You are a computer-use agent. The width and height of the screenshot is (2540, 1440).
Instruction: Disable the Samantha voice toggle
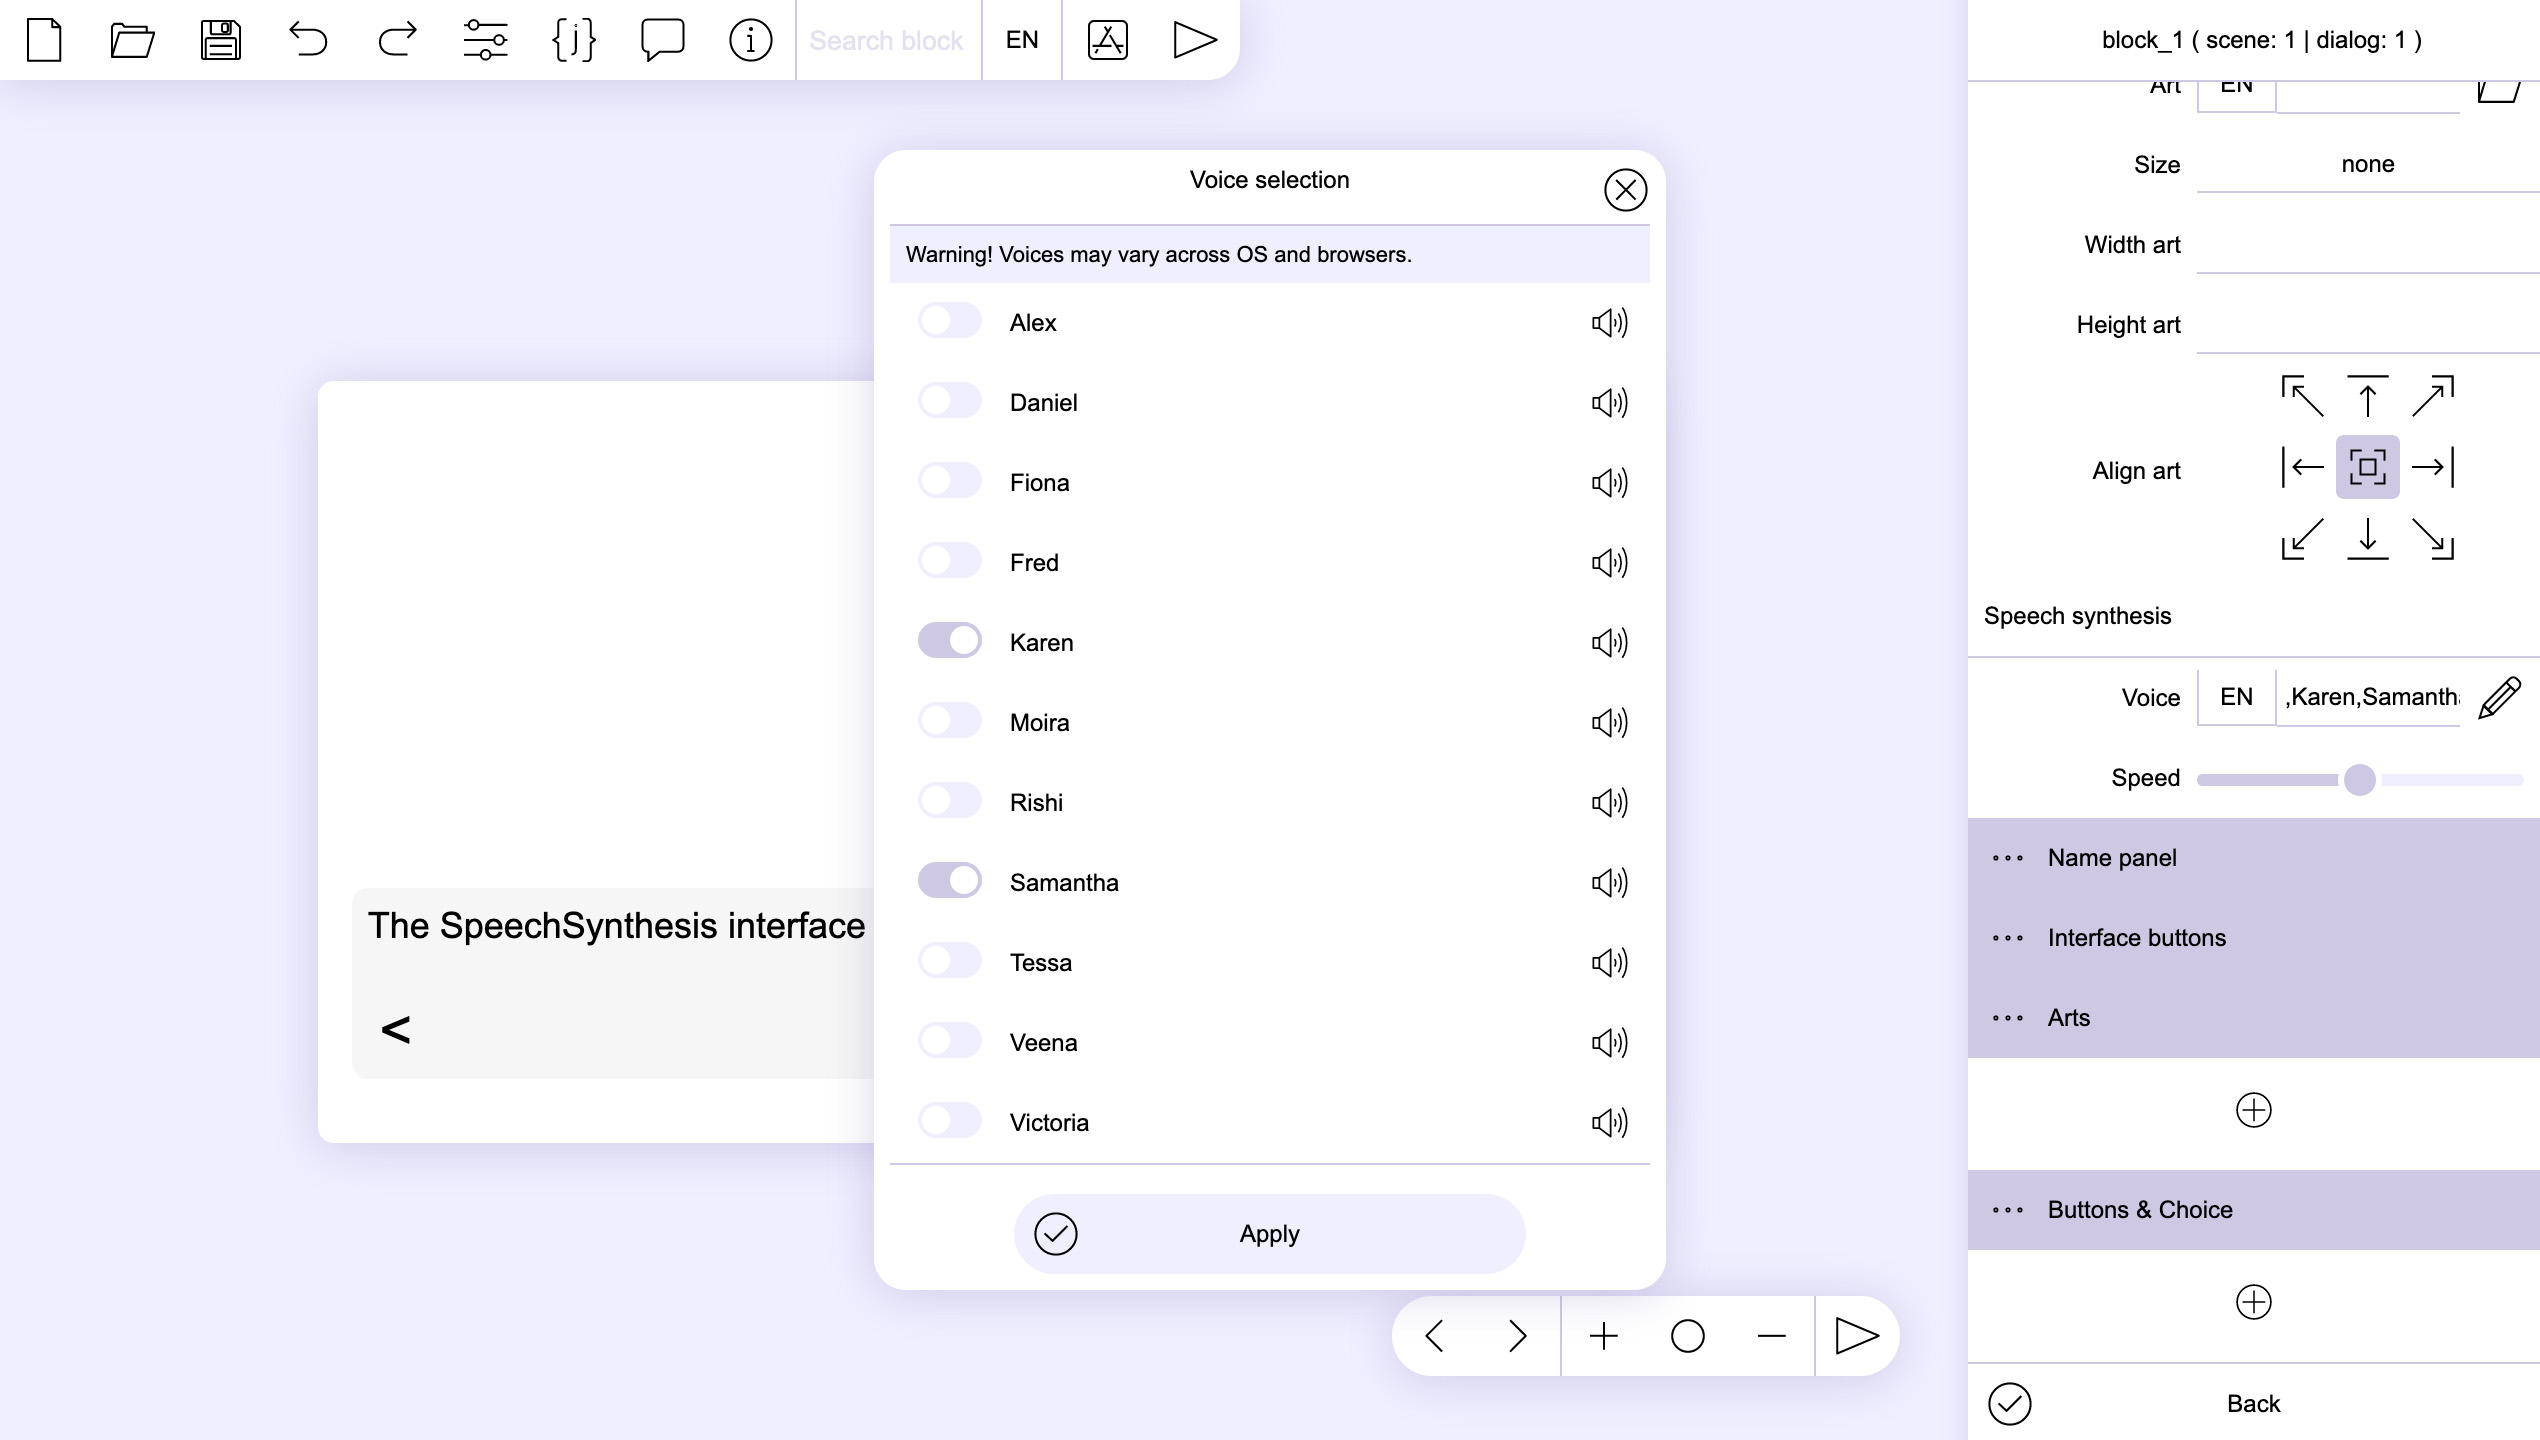click(x=949, y=881)
